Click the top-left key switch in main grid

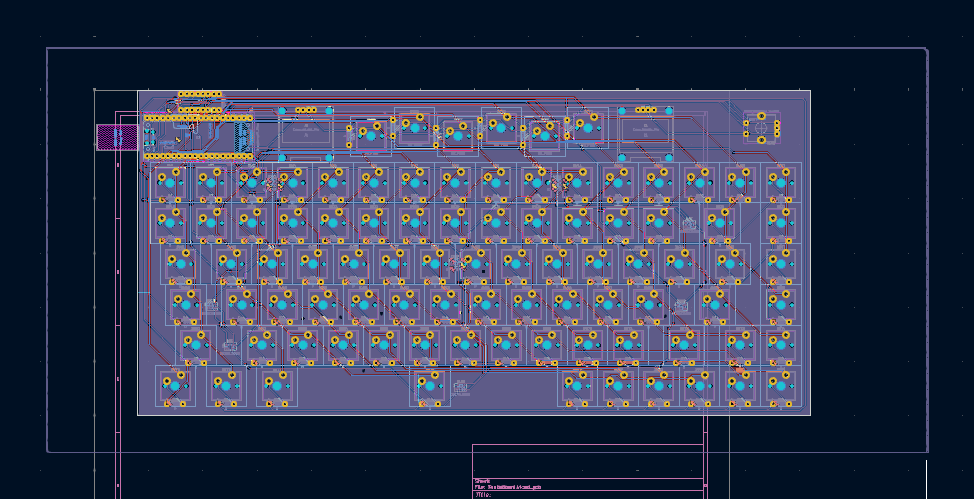[x=170, y=183]
